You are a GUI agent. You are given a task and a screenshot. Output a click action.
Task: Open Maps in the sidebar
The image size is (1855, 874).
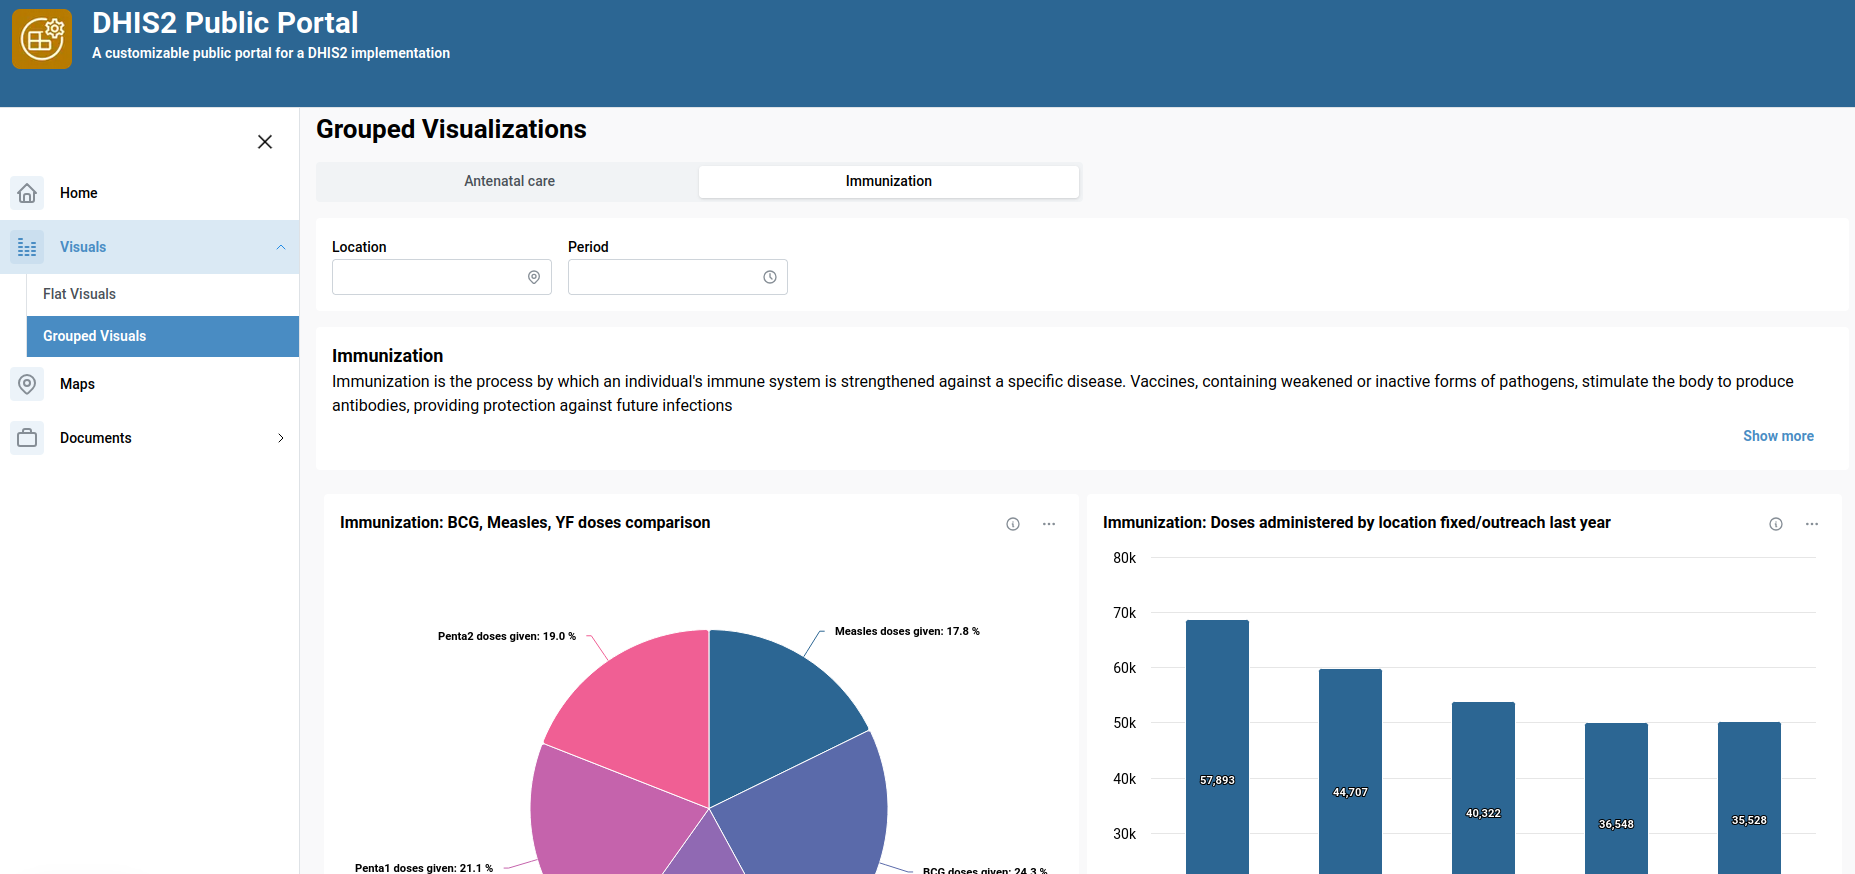point(150,384)
